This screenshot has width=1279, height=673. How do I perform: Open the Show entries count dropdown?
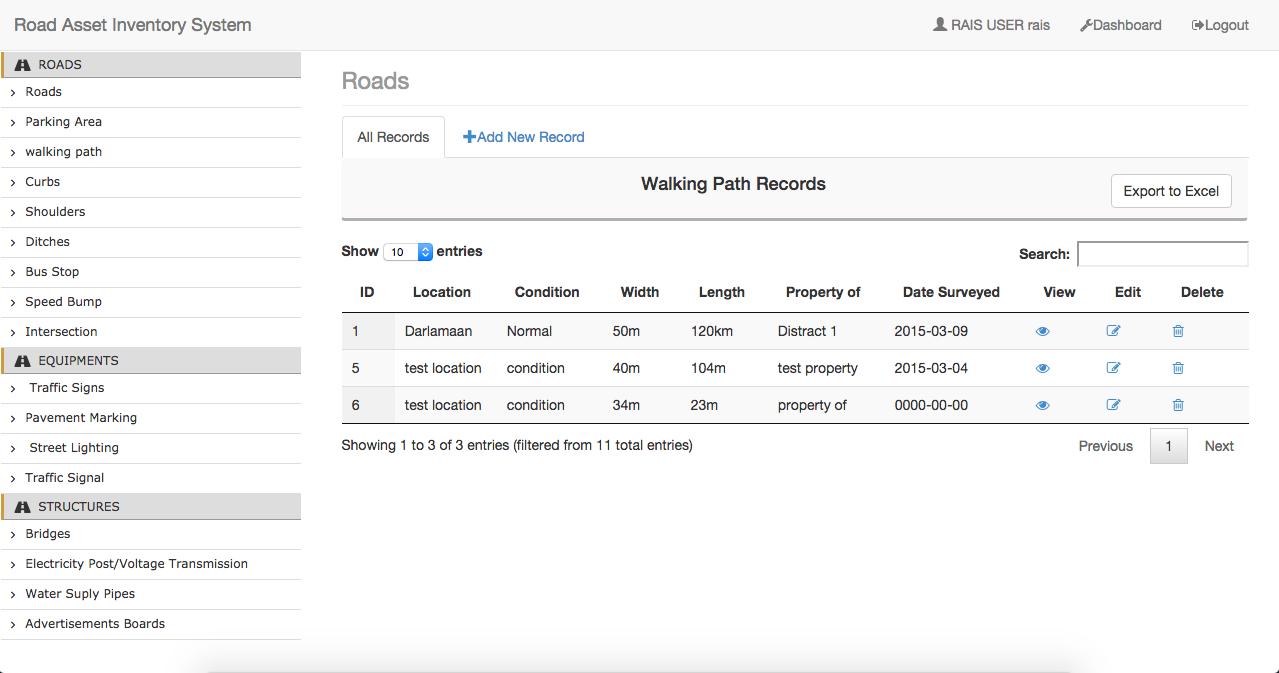click(407, 252)
